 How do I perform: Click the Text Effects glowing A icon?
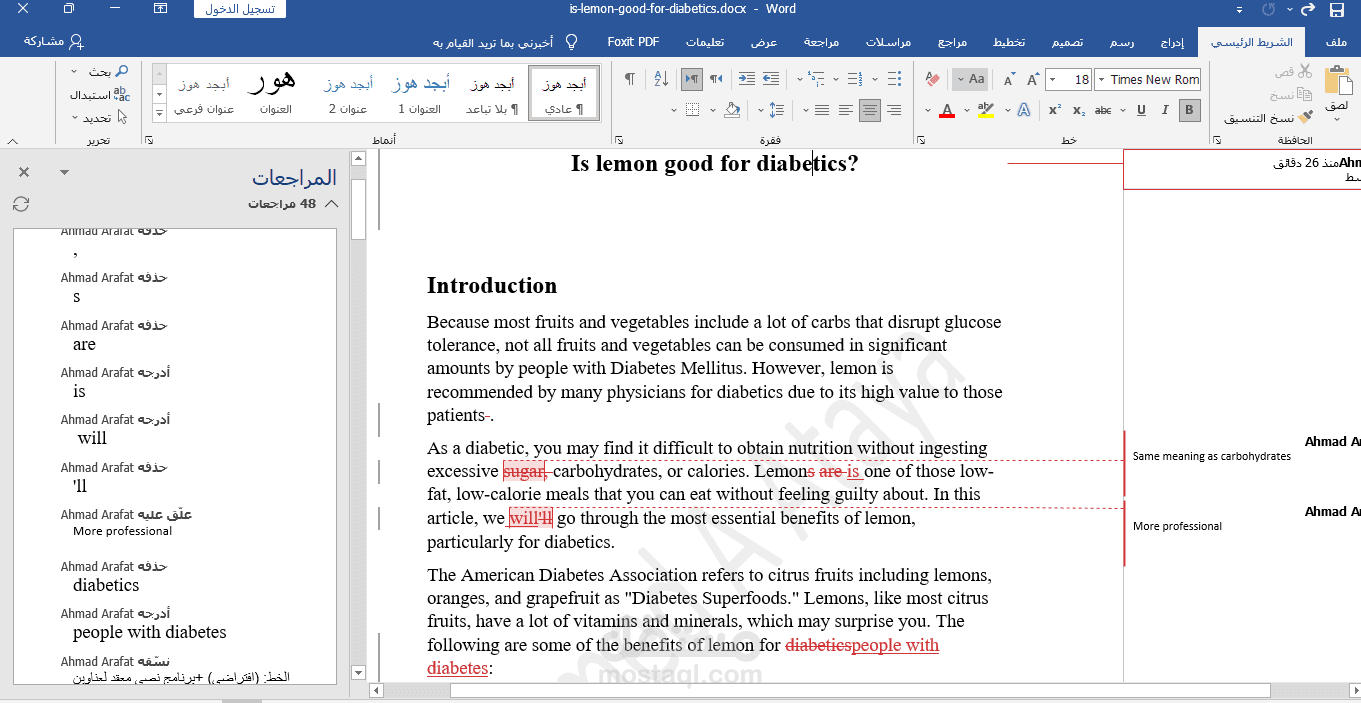pyautogui.click(x=1023, y=110)
